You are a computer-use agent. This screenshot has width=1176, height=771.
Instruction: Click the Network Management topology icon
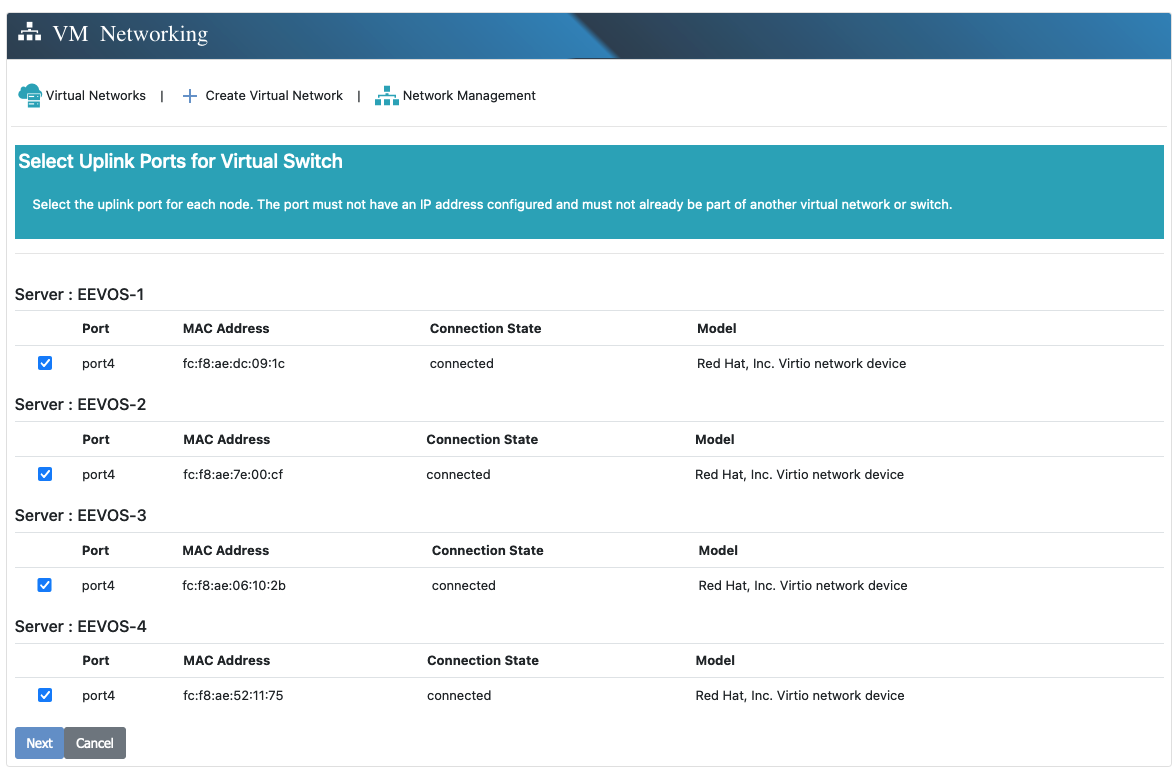[x=386, y=96]
